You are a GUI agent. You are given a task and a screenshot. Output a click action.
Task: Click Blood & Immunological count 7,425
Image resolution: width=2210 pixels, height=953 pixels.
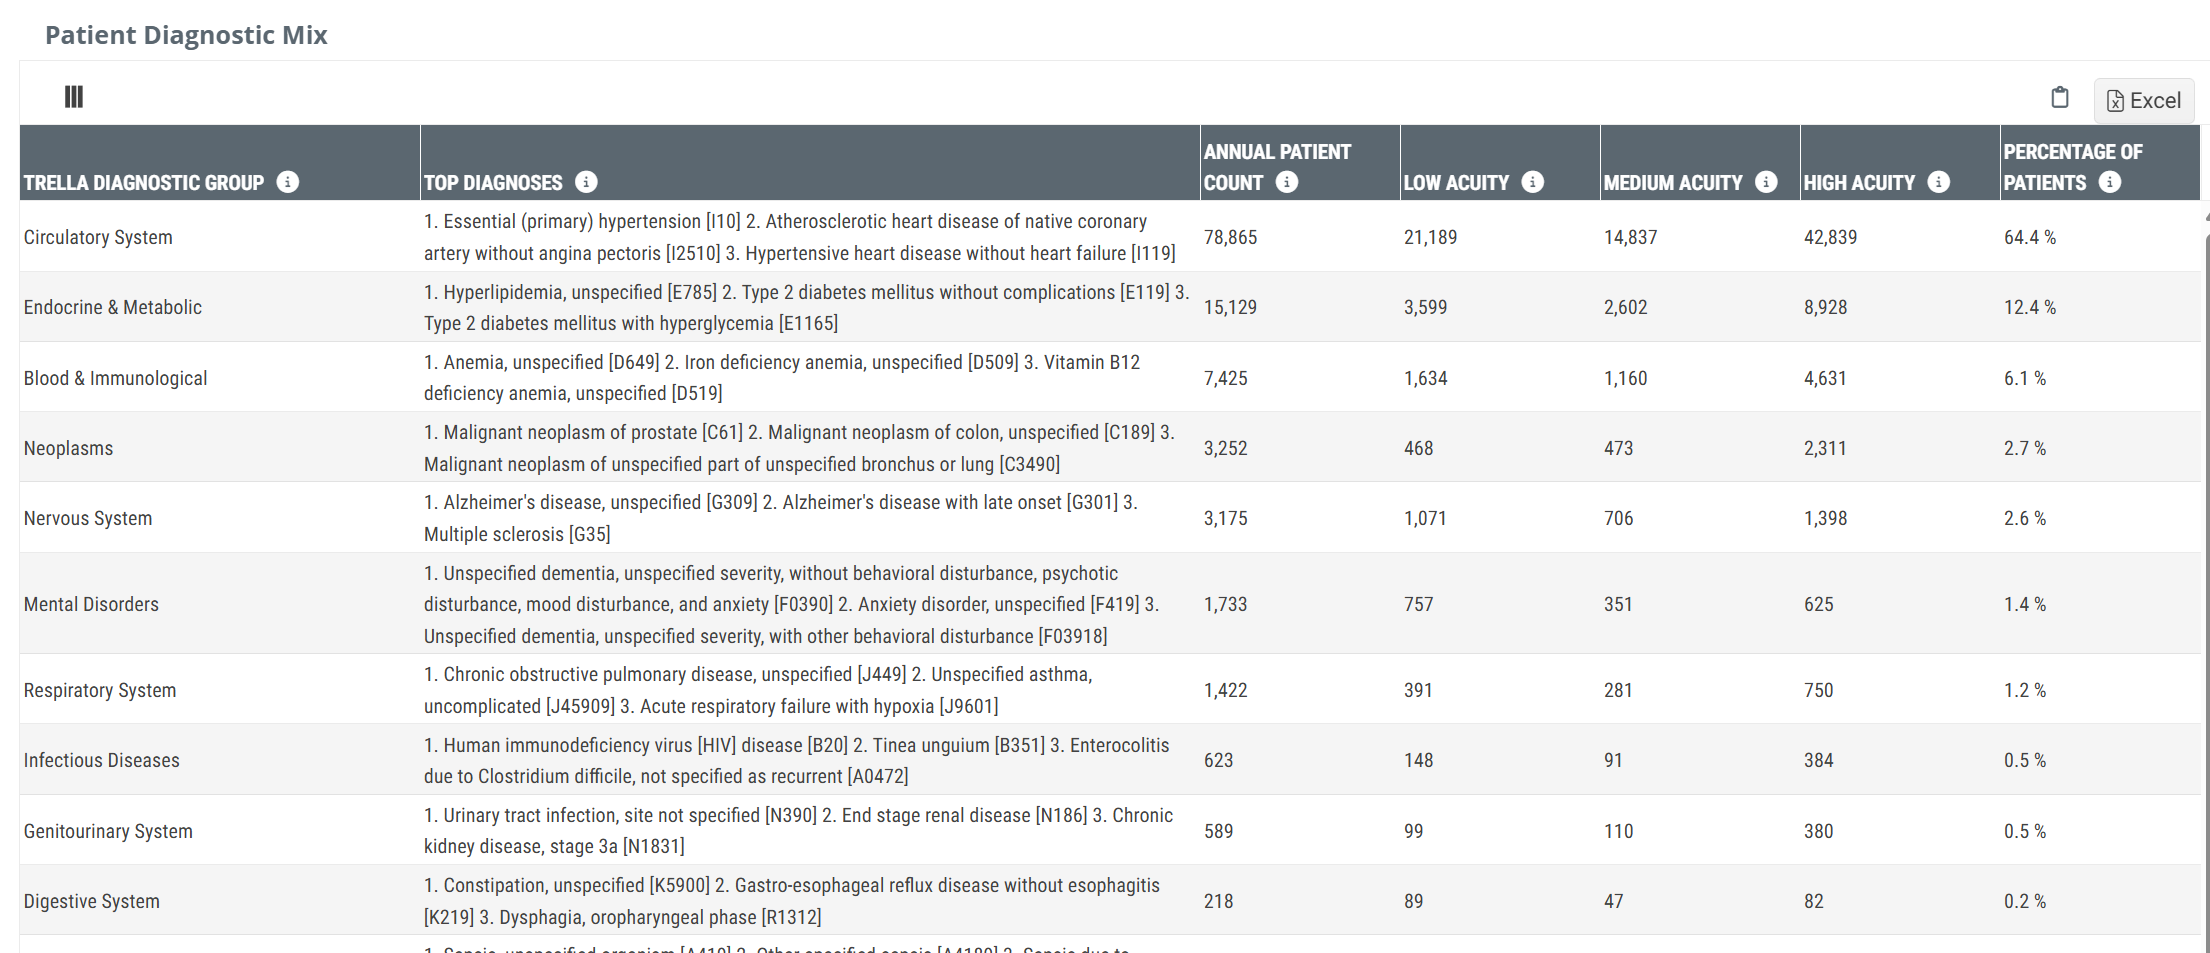[x=1226, y=378]
